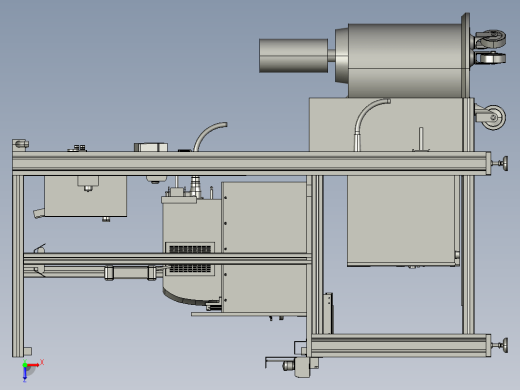The height and width of the screenshot is (390, 520).
Task: Select the curved pipe on the upper cabinet
Action: coord(371,124)
